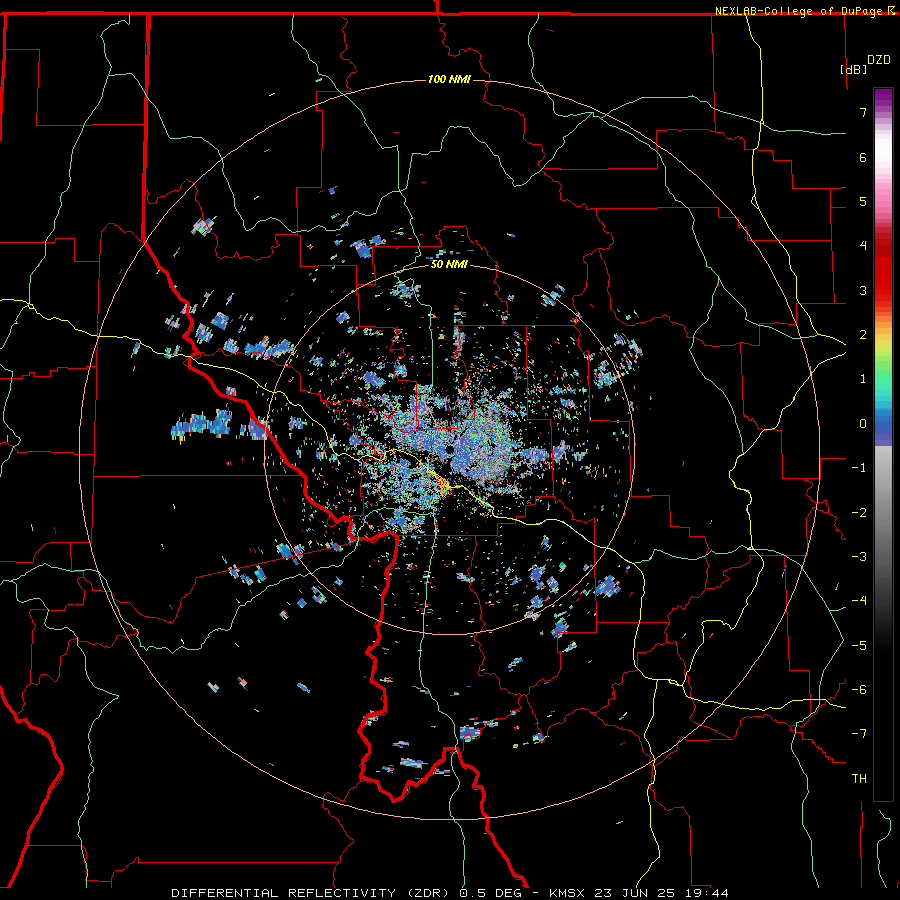This screenshot has width=900, height=900.
Task: Click the 1 tick label on the color scale
Action: [863, 379]
